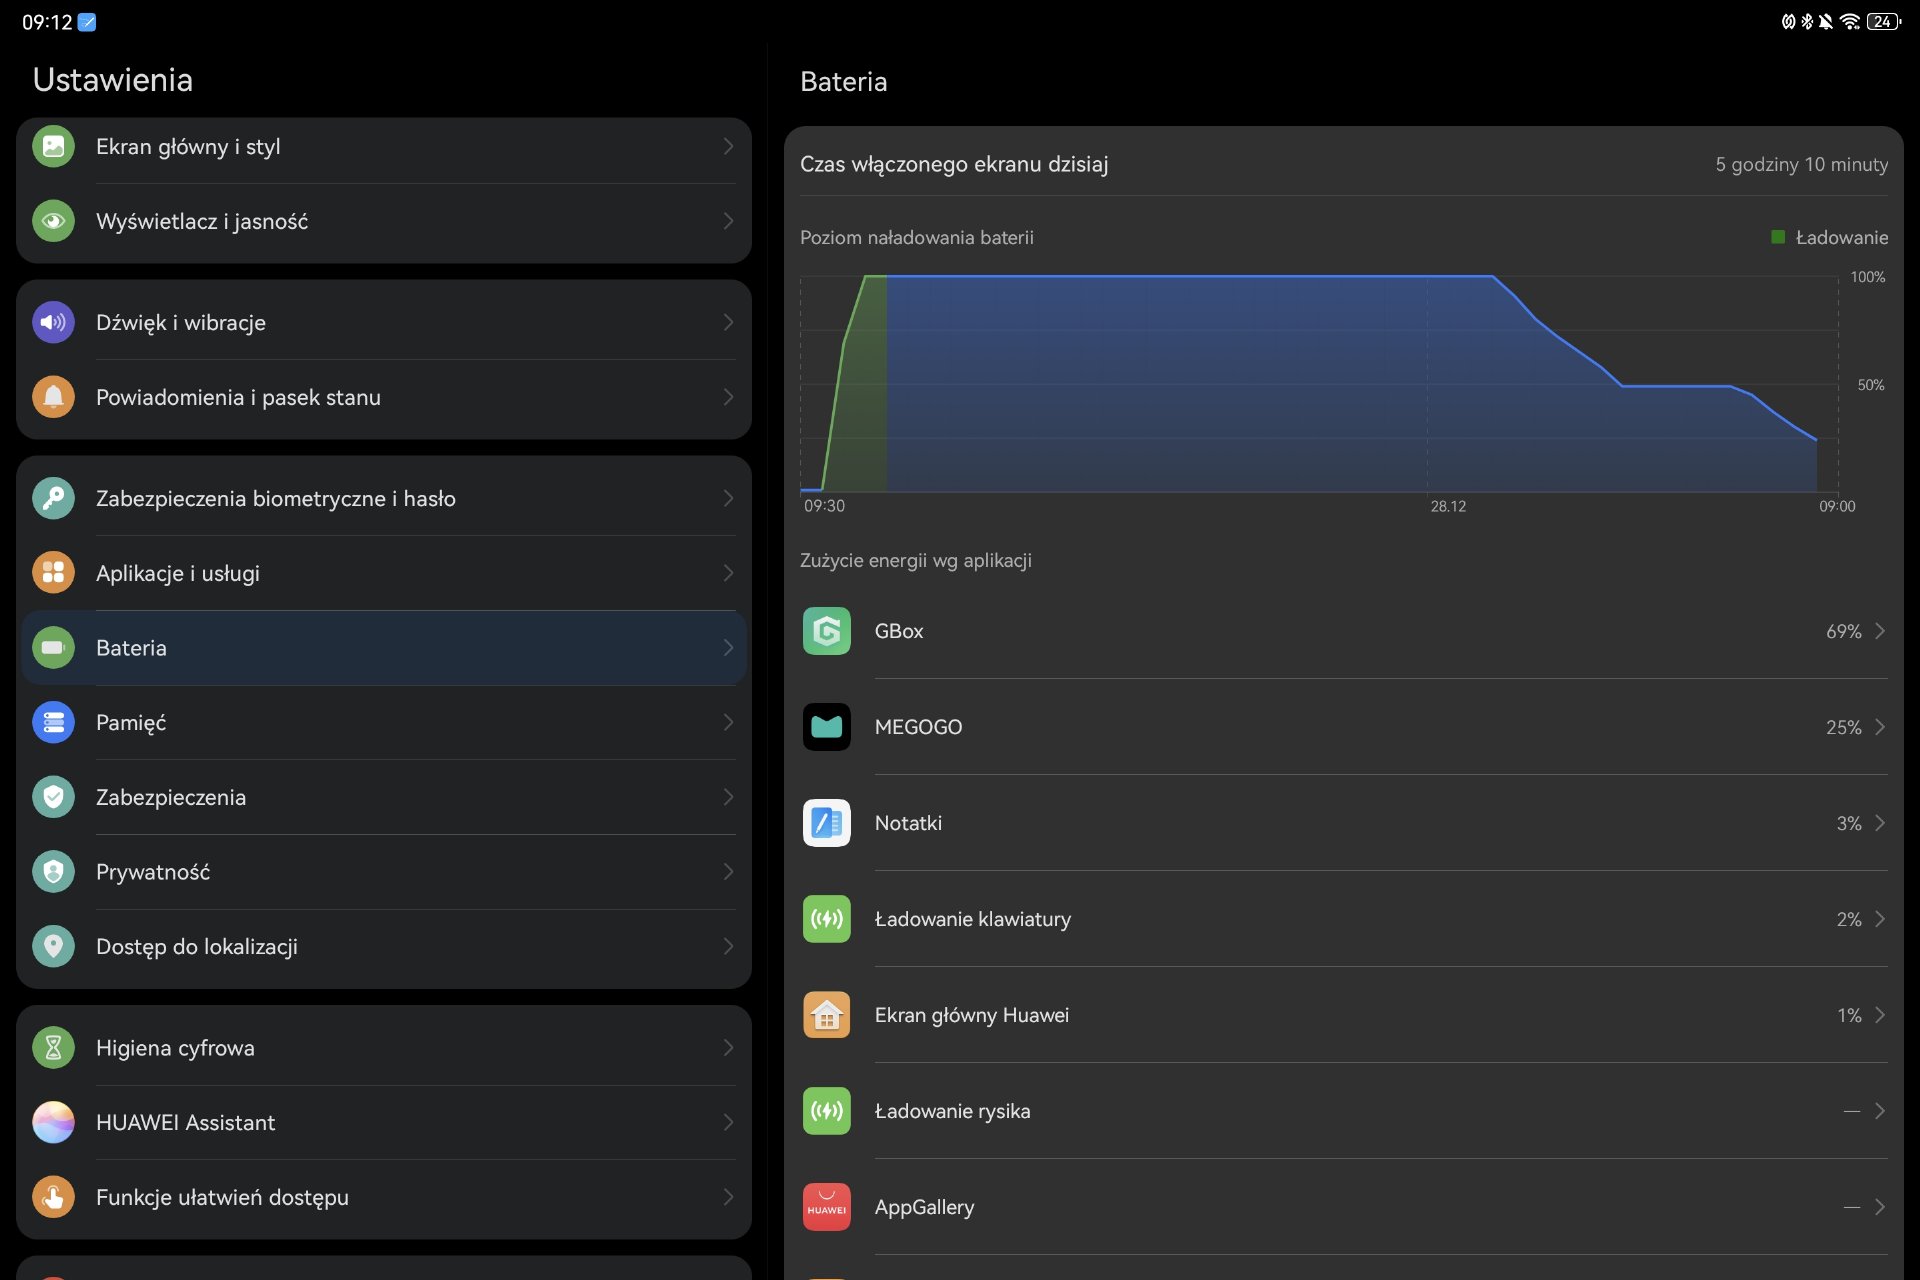Tap the battery indicator in status bar
This screenshot has width=1920, height=1280.
tap(1883, 21)
